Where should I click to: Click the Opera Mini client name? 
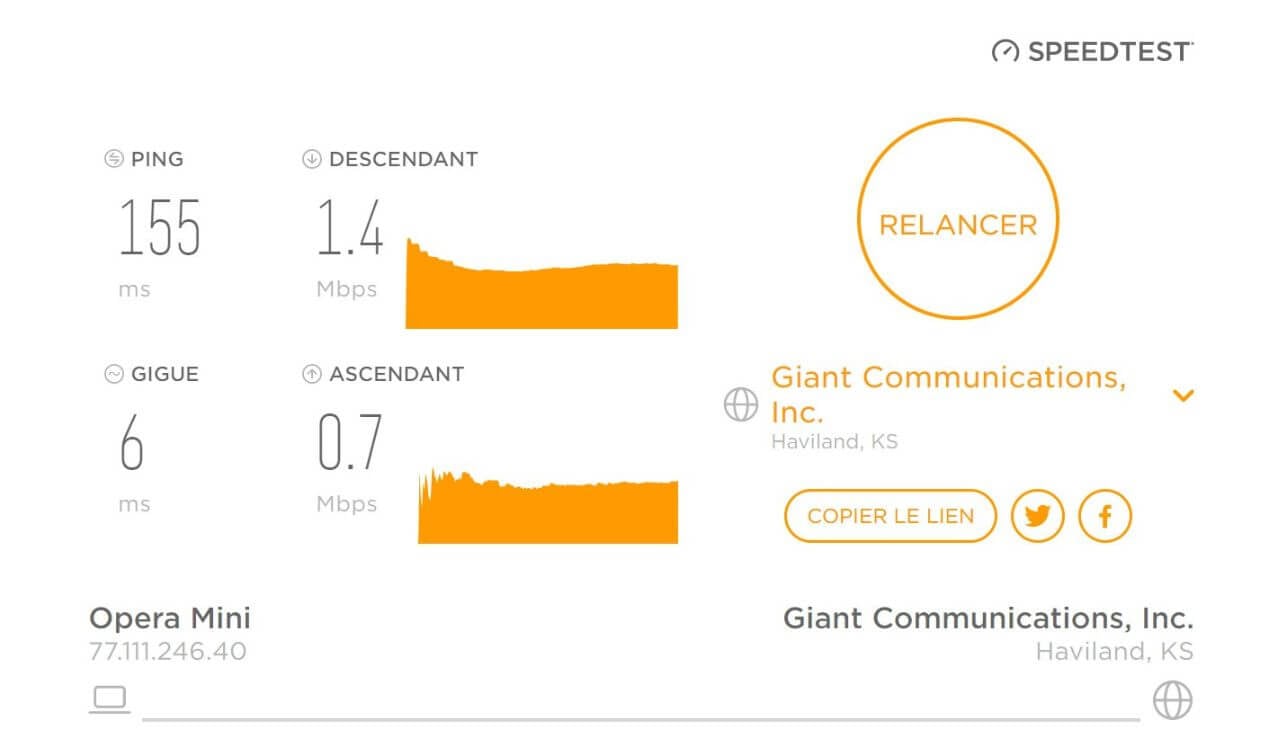tap(170, 619)
